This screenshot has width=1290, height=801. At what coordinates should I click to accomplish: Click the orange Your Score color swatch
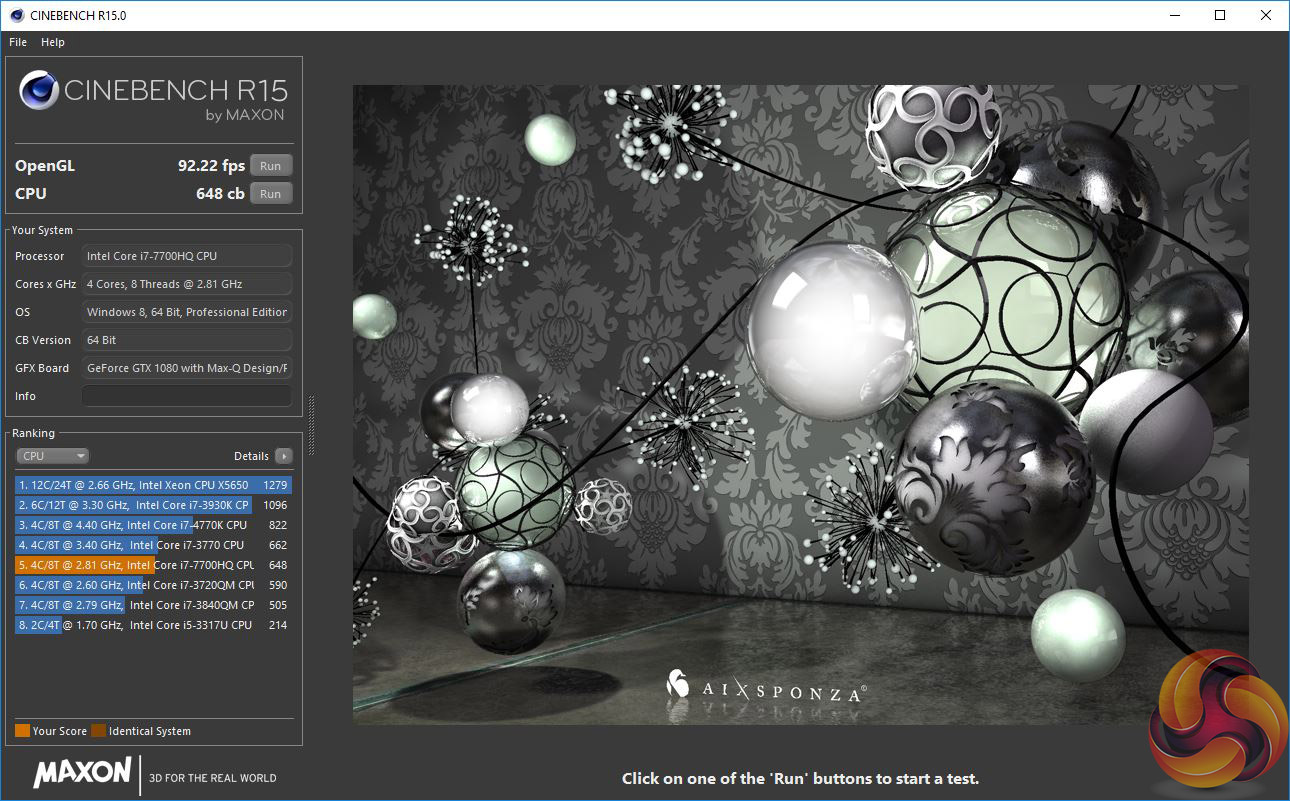point(22,731)
